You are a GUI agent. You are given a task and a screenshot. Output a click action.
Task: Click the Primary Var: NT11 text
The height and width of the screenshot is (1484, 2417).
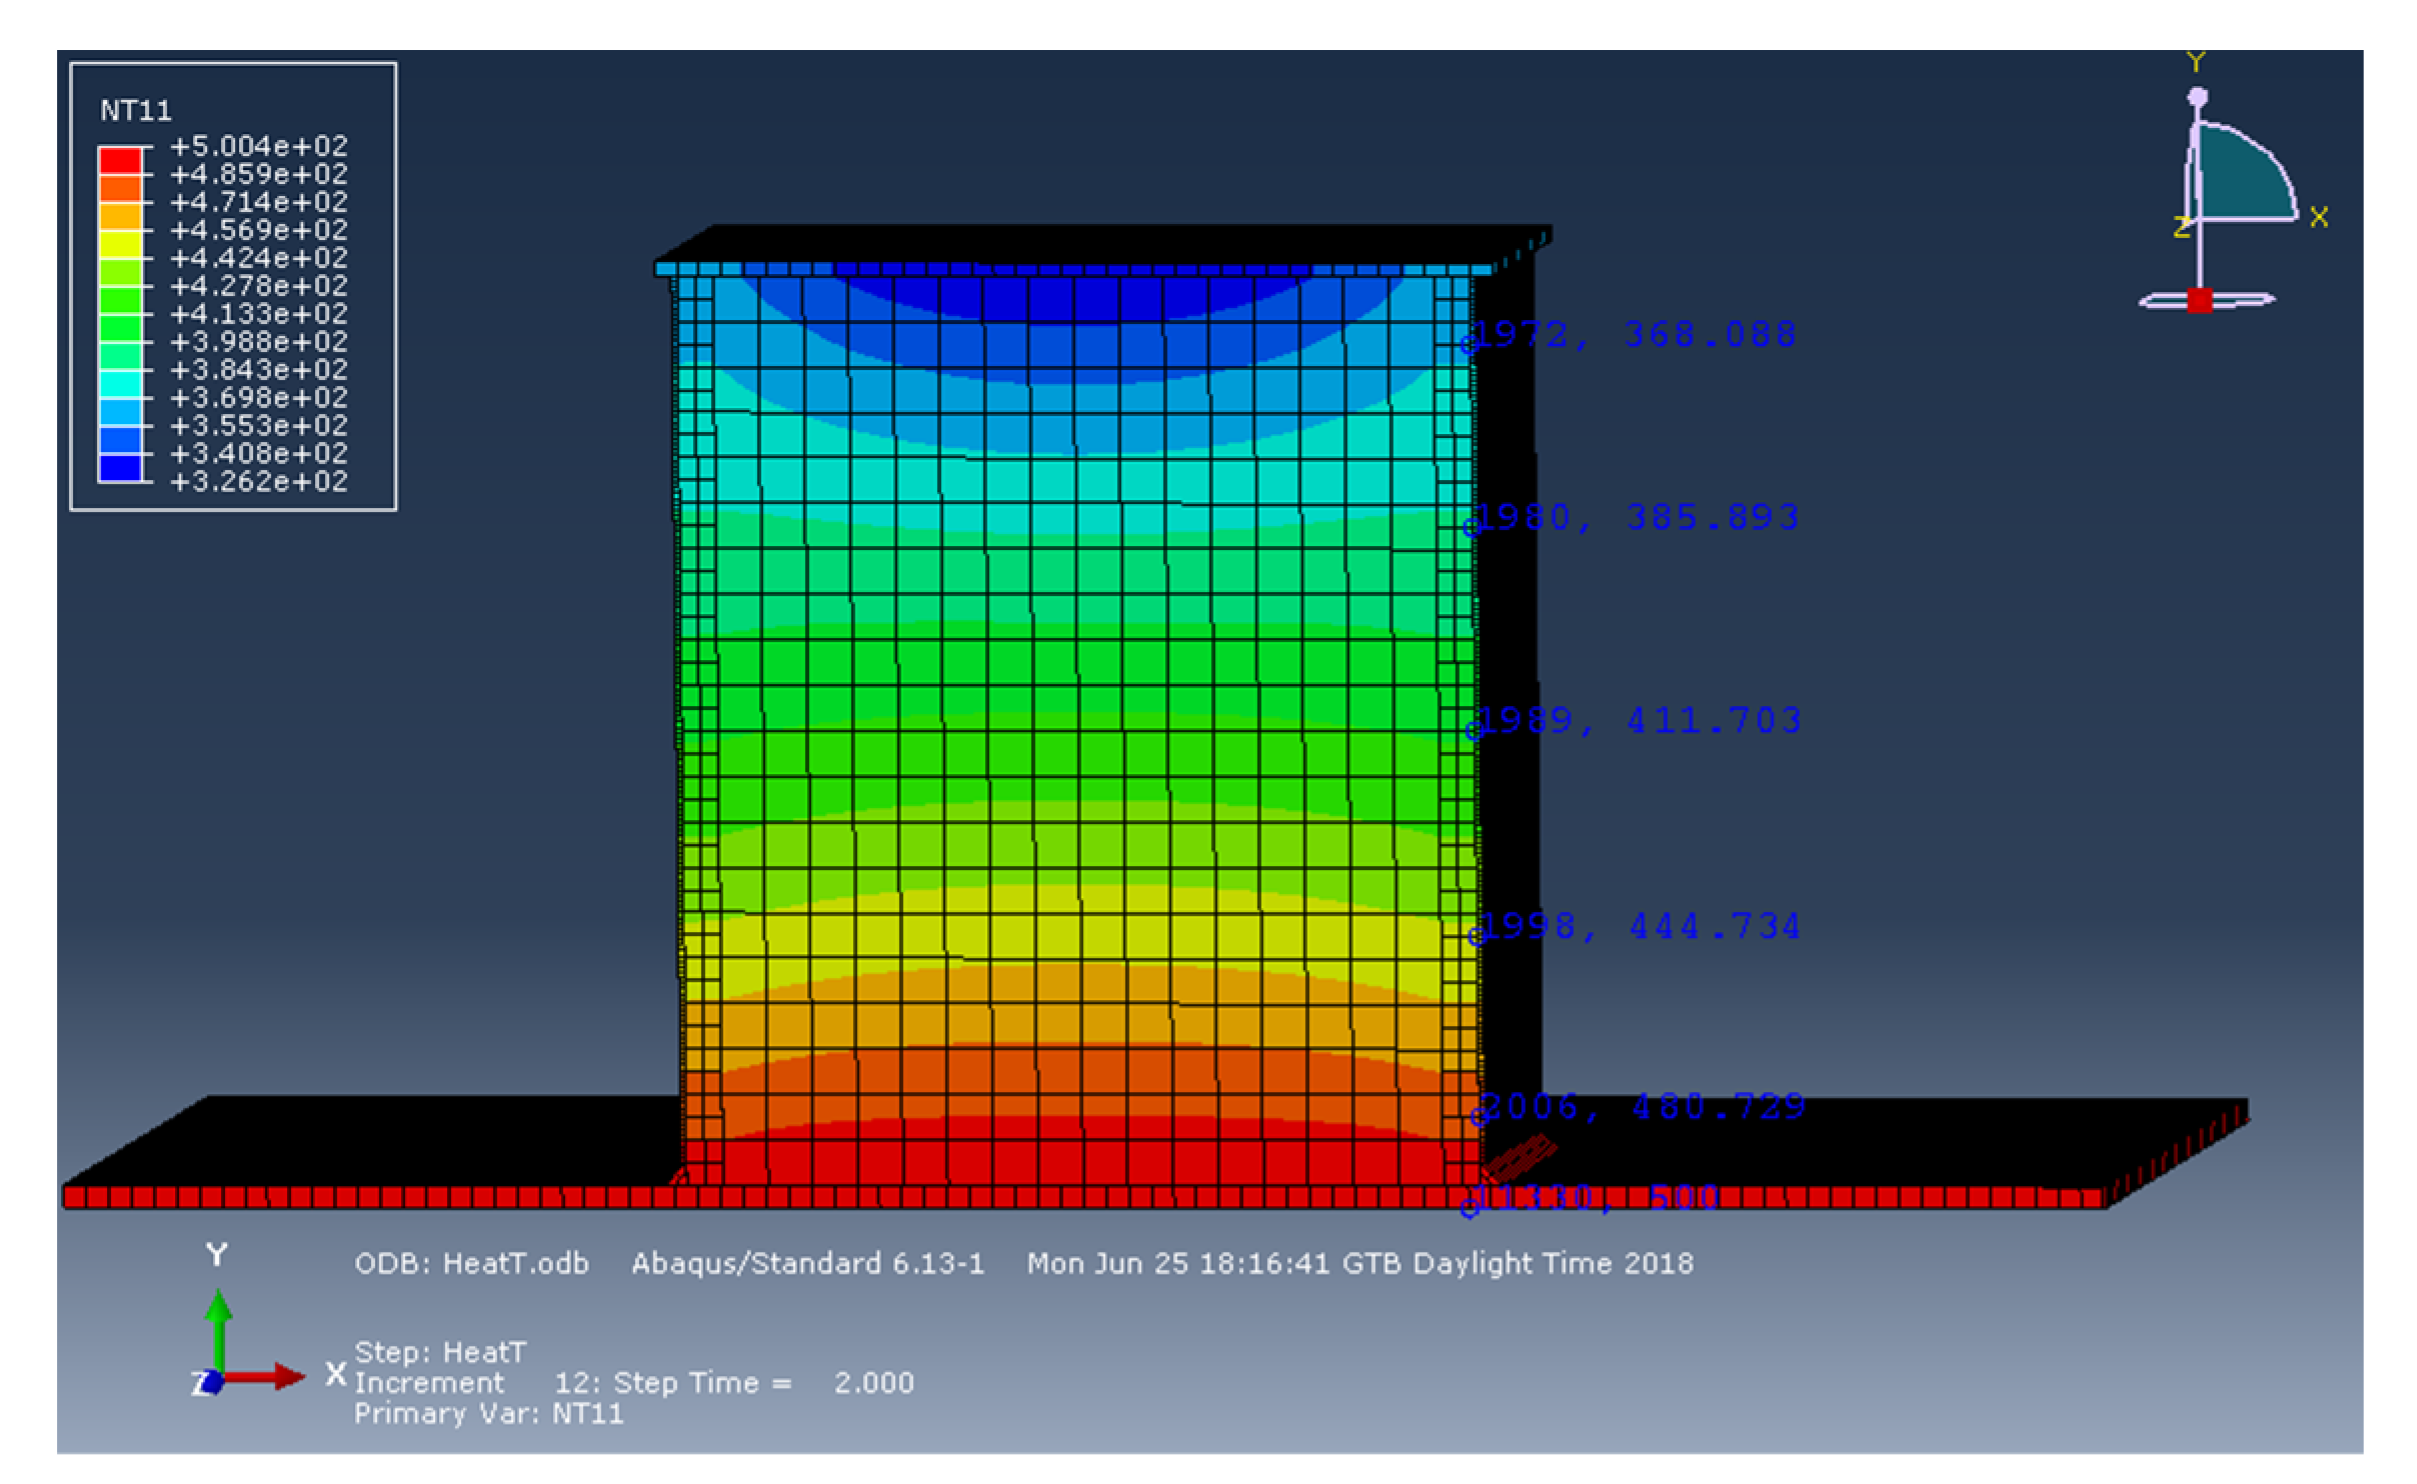[489, 1414]
